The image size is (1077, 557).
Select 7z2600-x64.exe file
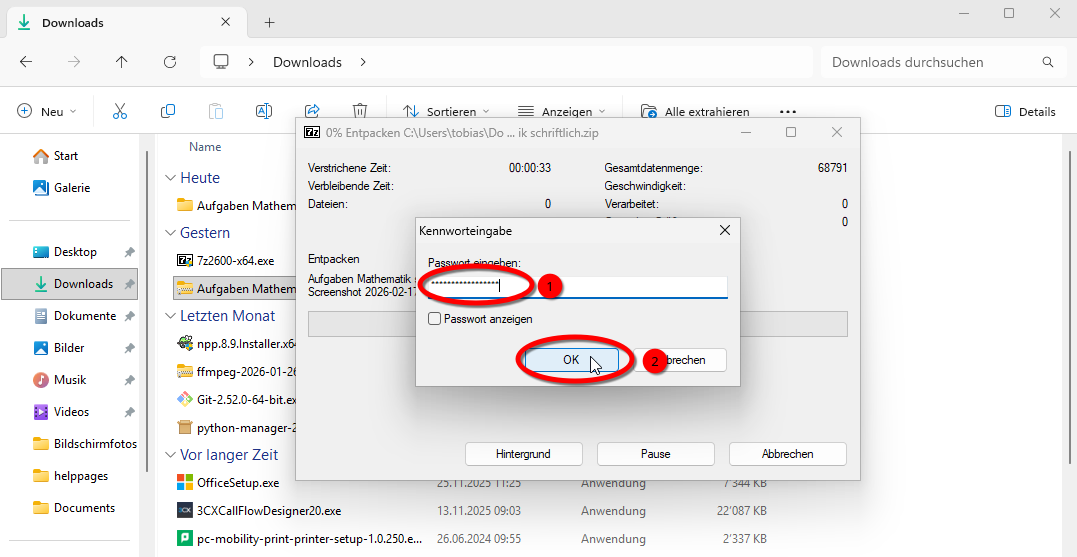coord(236,260)
